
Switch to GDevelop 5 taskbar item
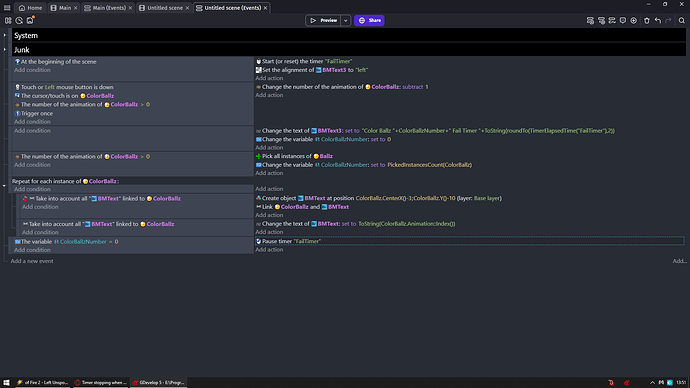click(x=158, y=383)
